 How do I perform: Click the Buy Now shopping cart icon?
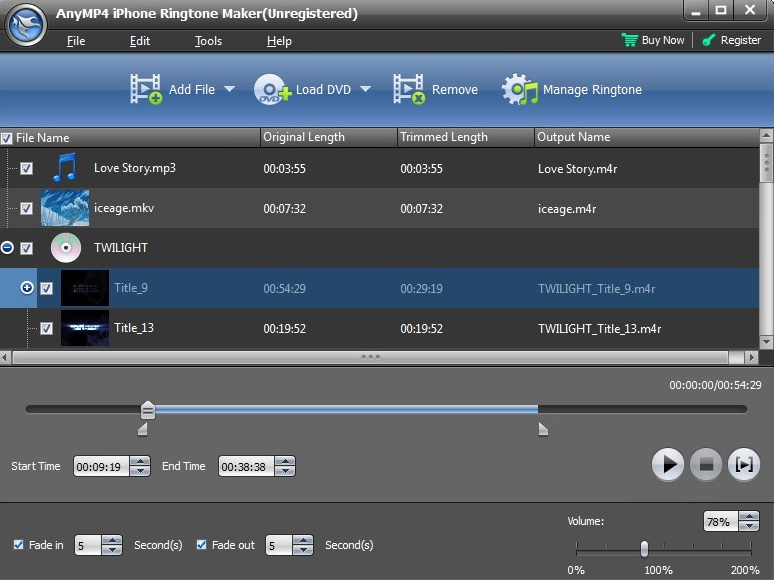[x=629, y=40]
